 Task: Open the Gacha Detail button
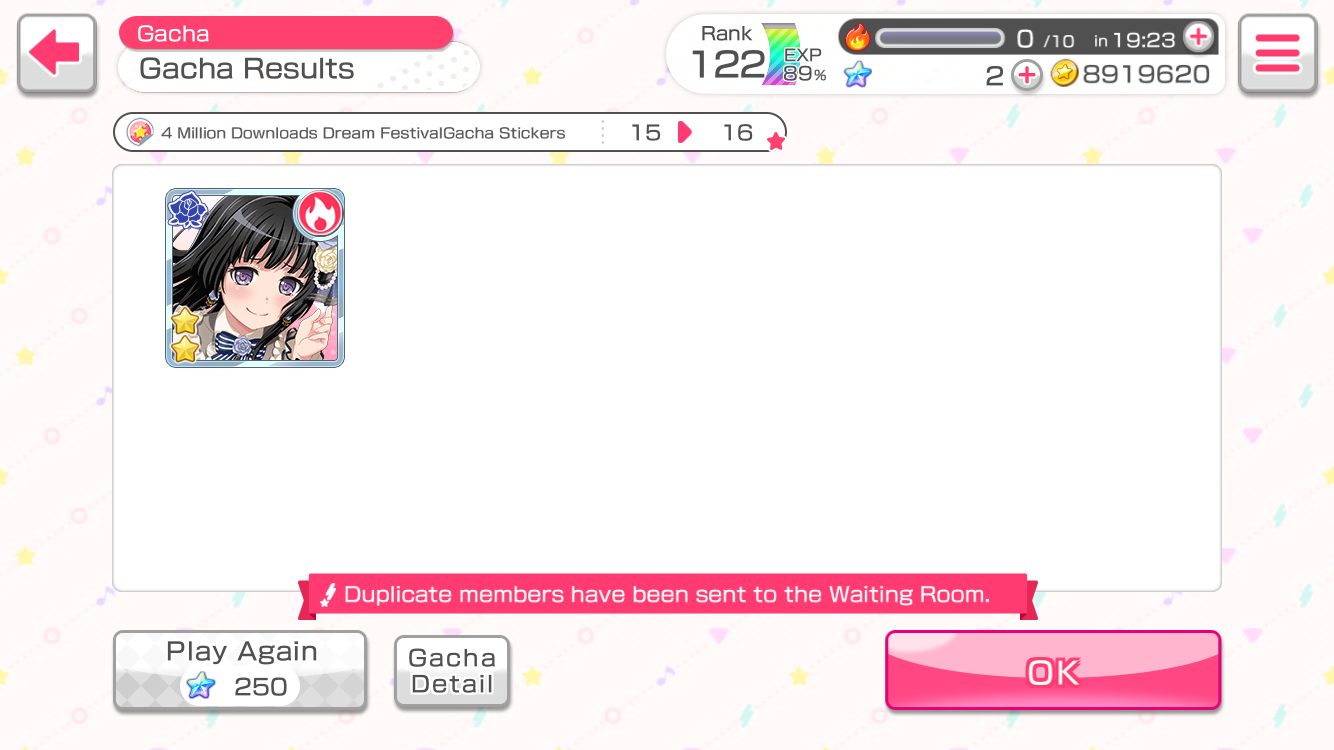click(452, 671)
